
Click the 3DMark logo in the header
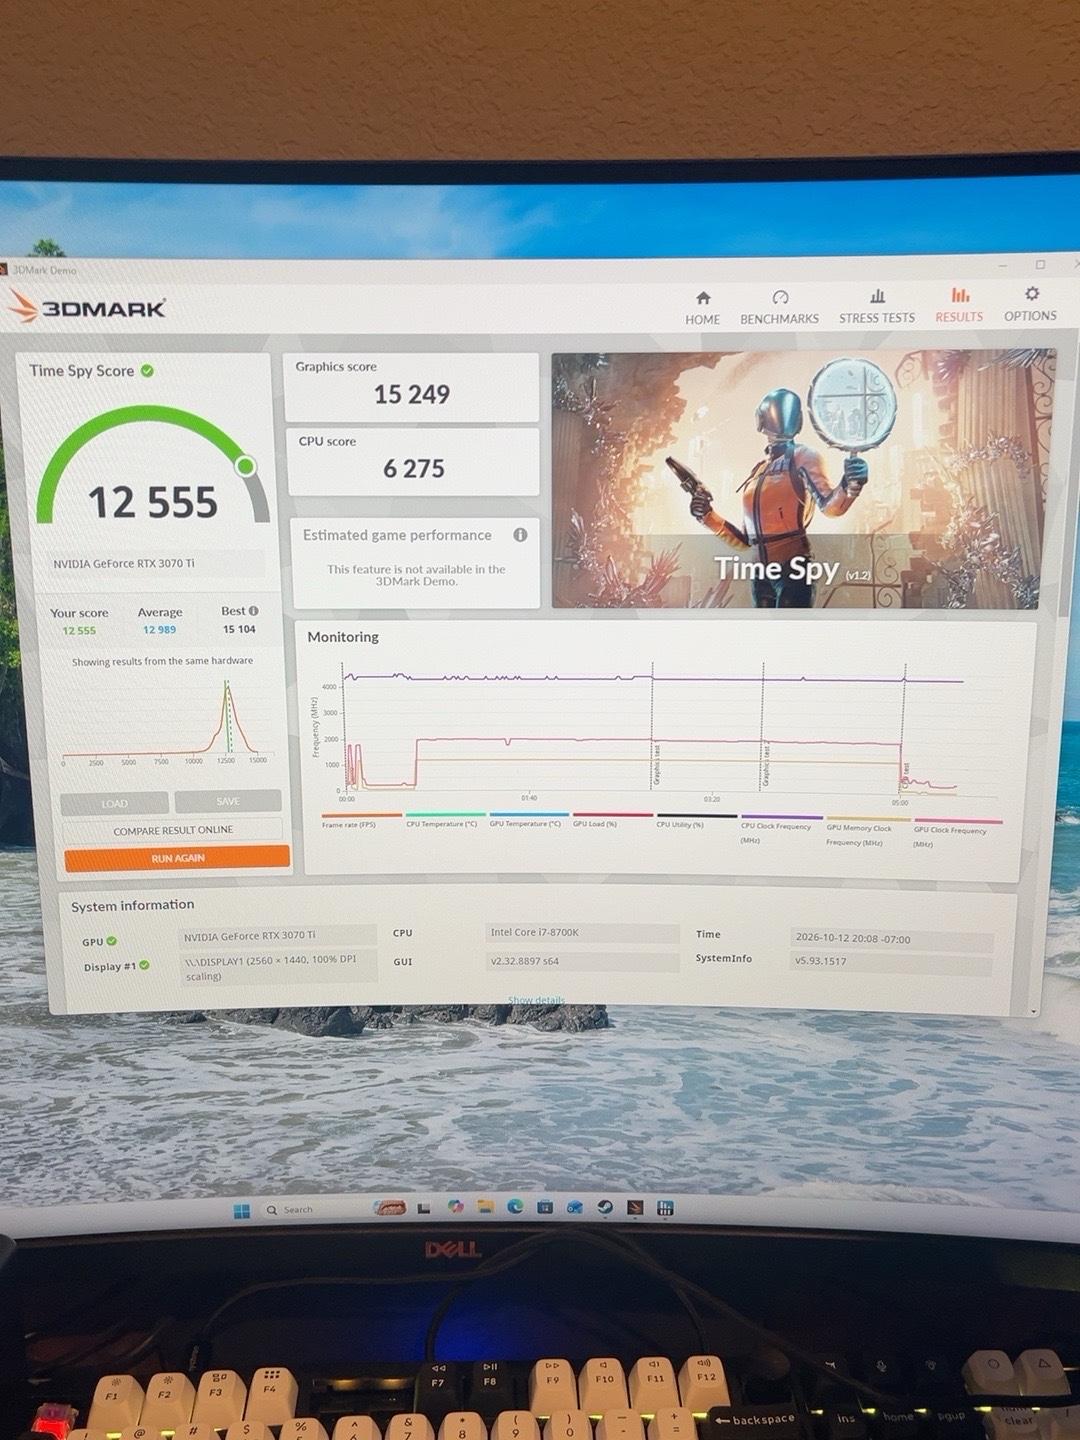[87, 308]
